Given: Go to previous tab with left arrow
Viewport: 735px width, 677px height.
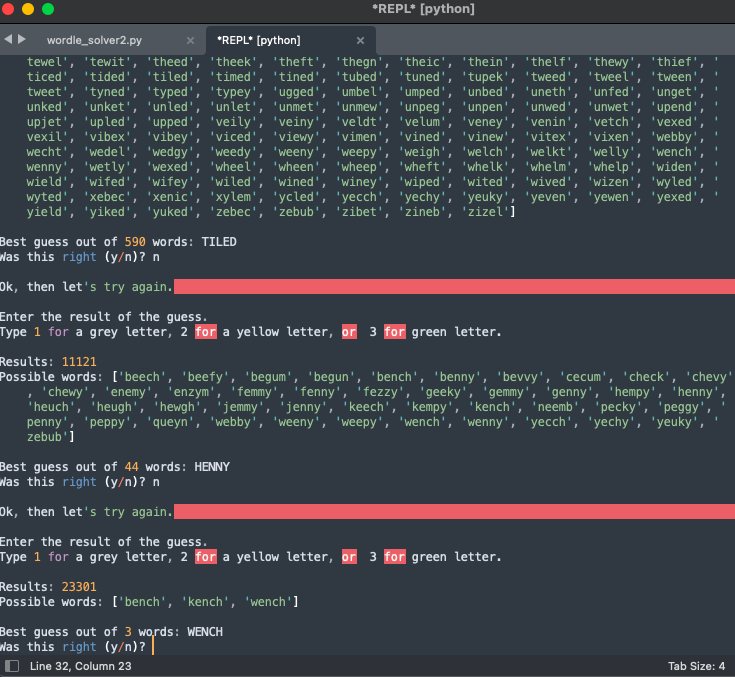Looking at the screenshot, I should pyautogui.click(x=8, y=40).
